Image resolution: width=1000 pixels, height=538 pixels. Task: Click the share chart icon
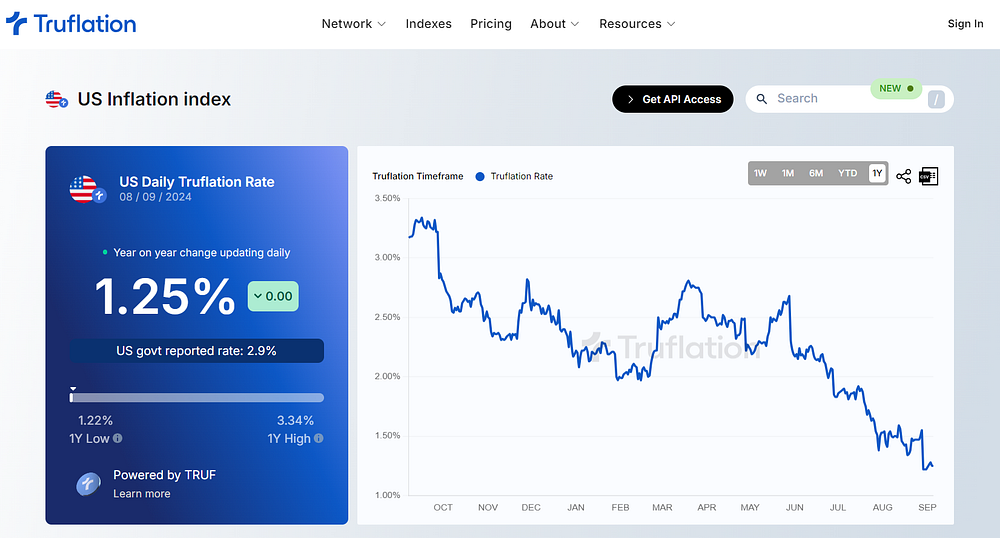(903, 176)
